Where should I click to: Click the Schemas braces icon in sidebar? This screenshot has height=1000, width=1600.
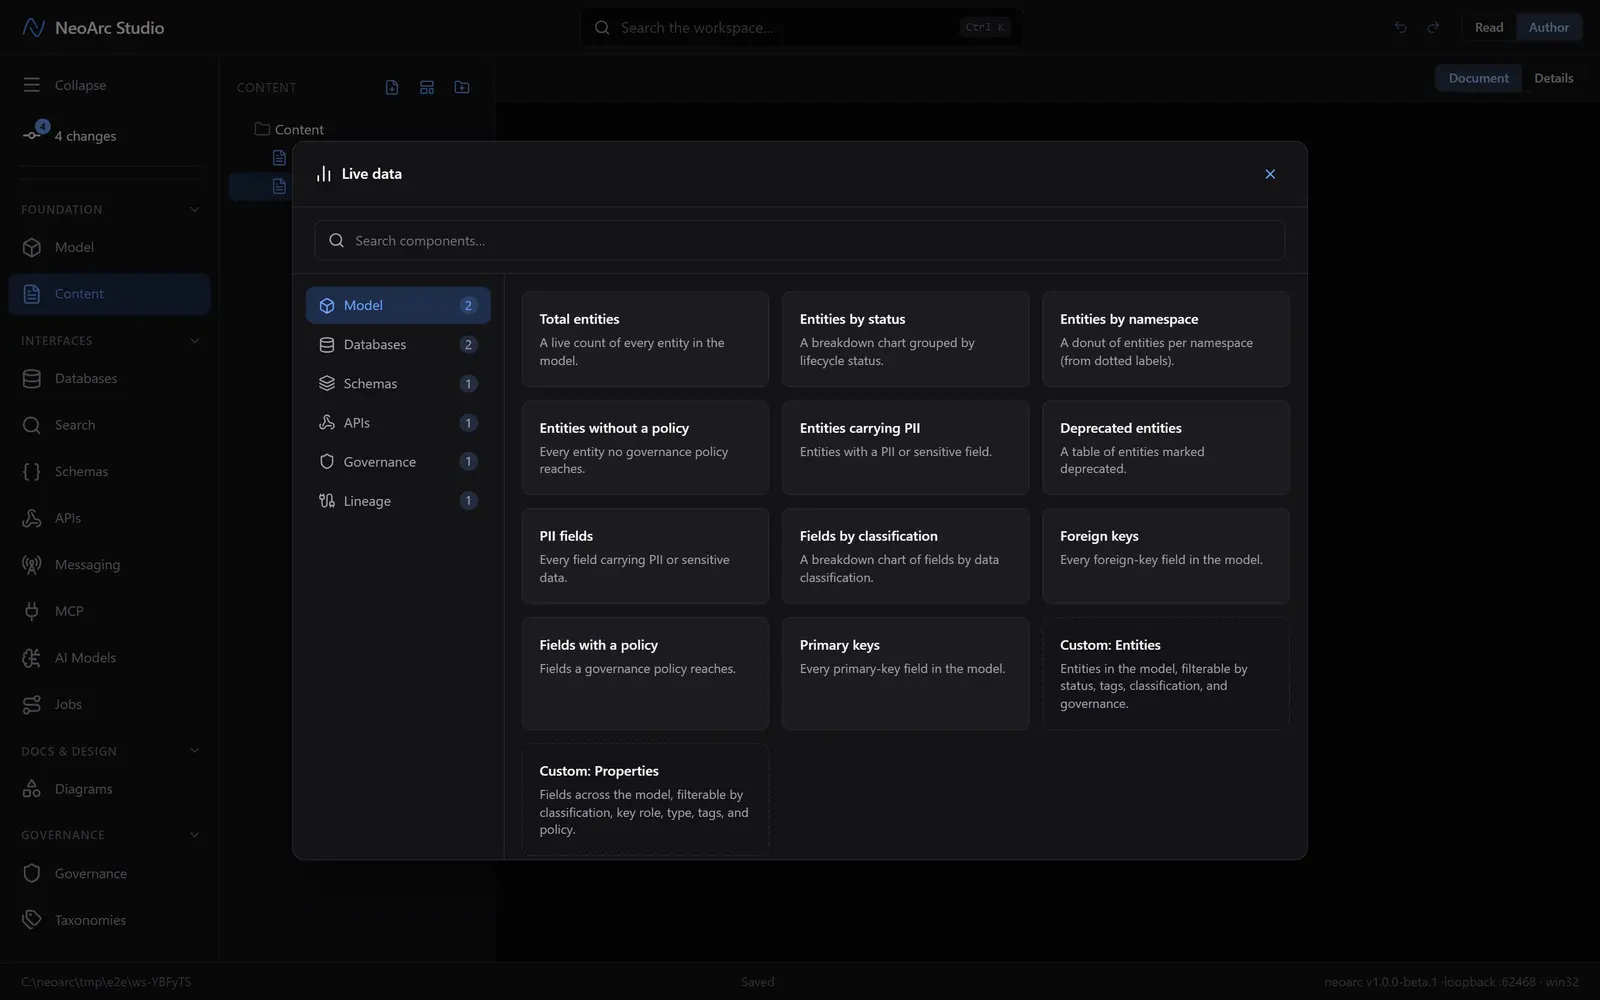pos(32,472)
